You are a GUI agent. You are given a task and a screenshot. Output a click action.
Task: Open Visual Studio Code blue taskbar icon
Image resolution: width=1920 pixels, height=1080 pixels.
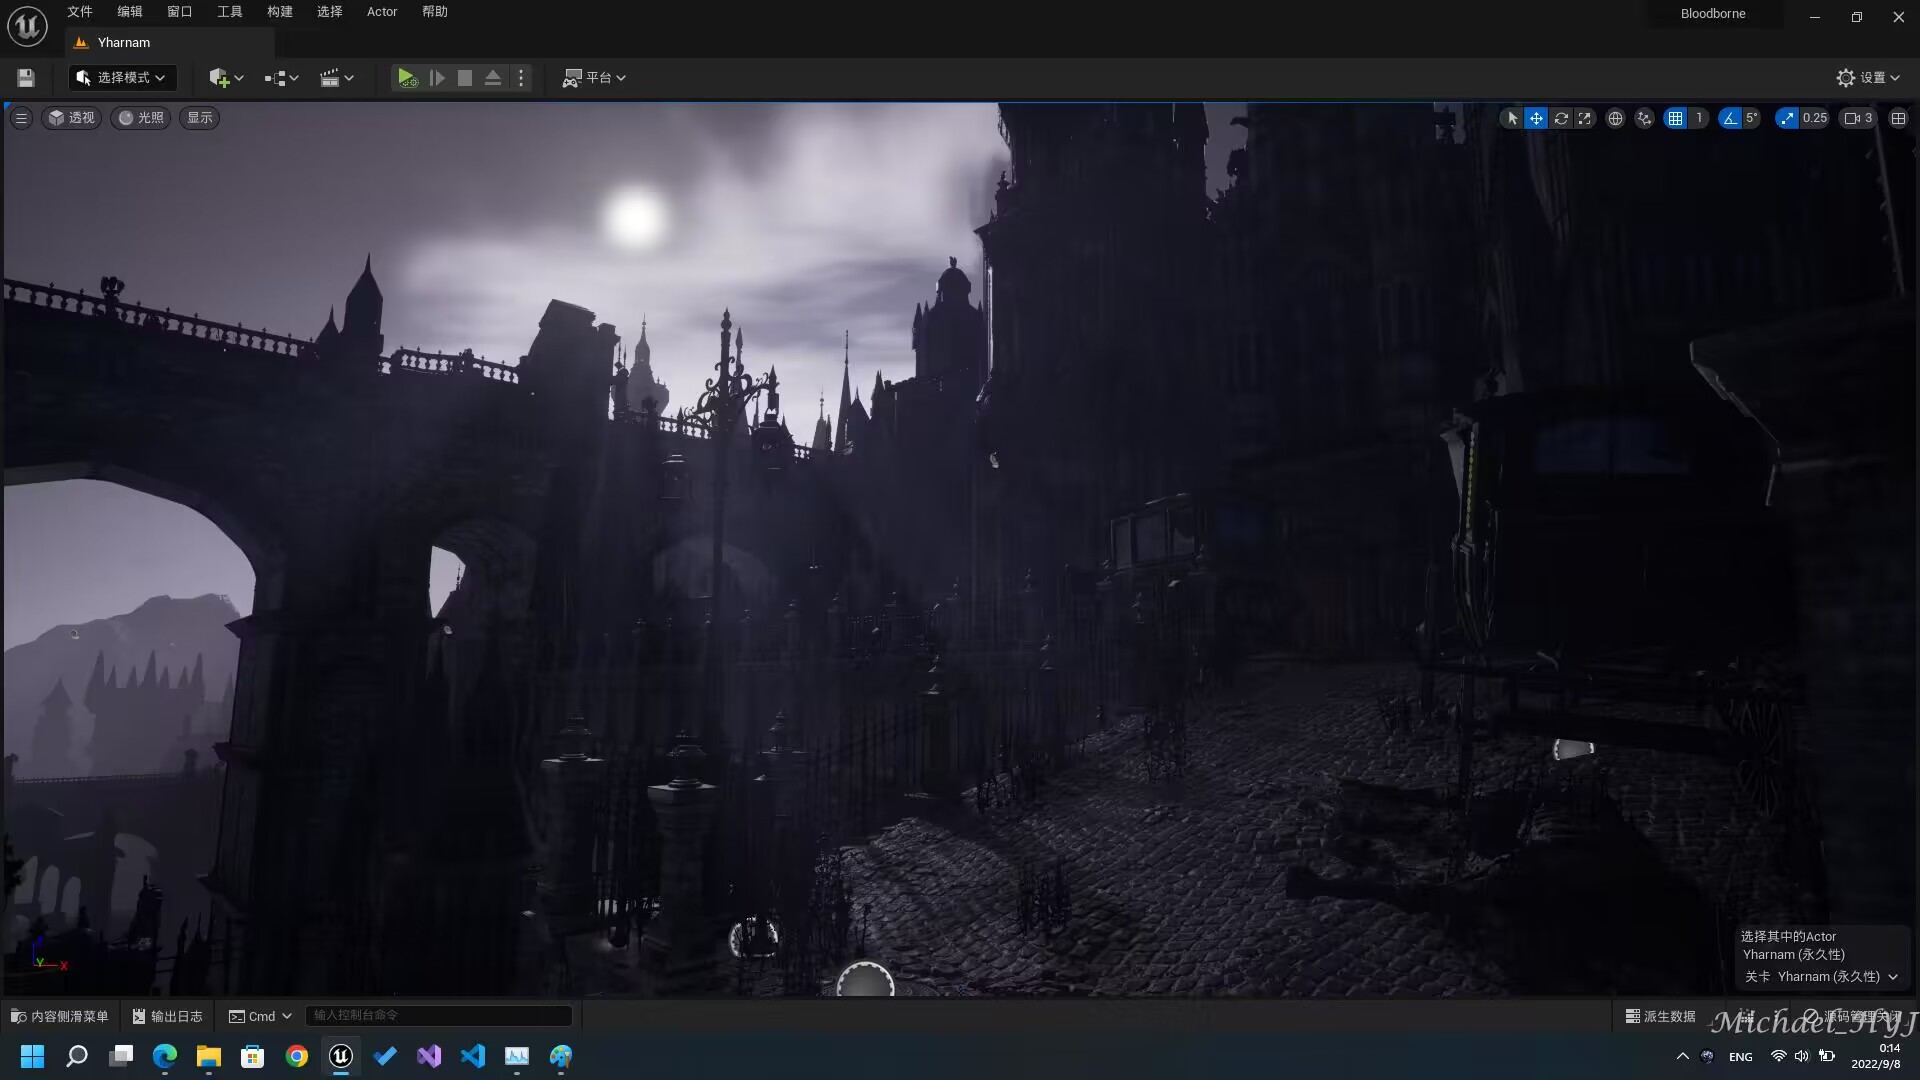click(473, 1056)
